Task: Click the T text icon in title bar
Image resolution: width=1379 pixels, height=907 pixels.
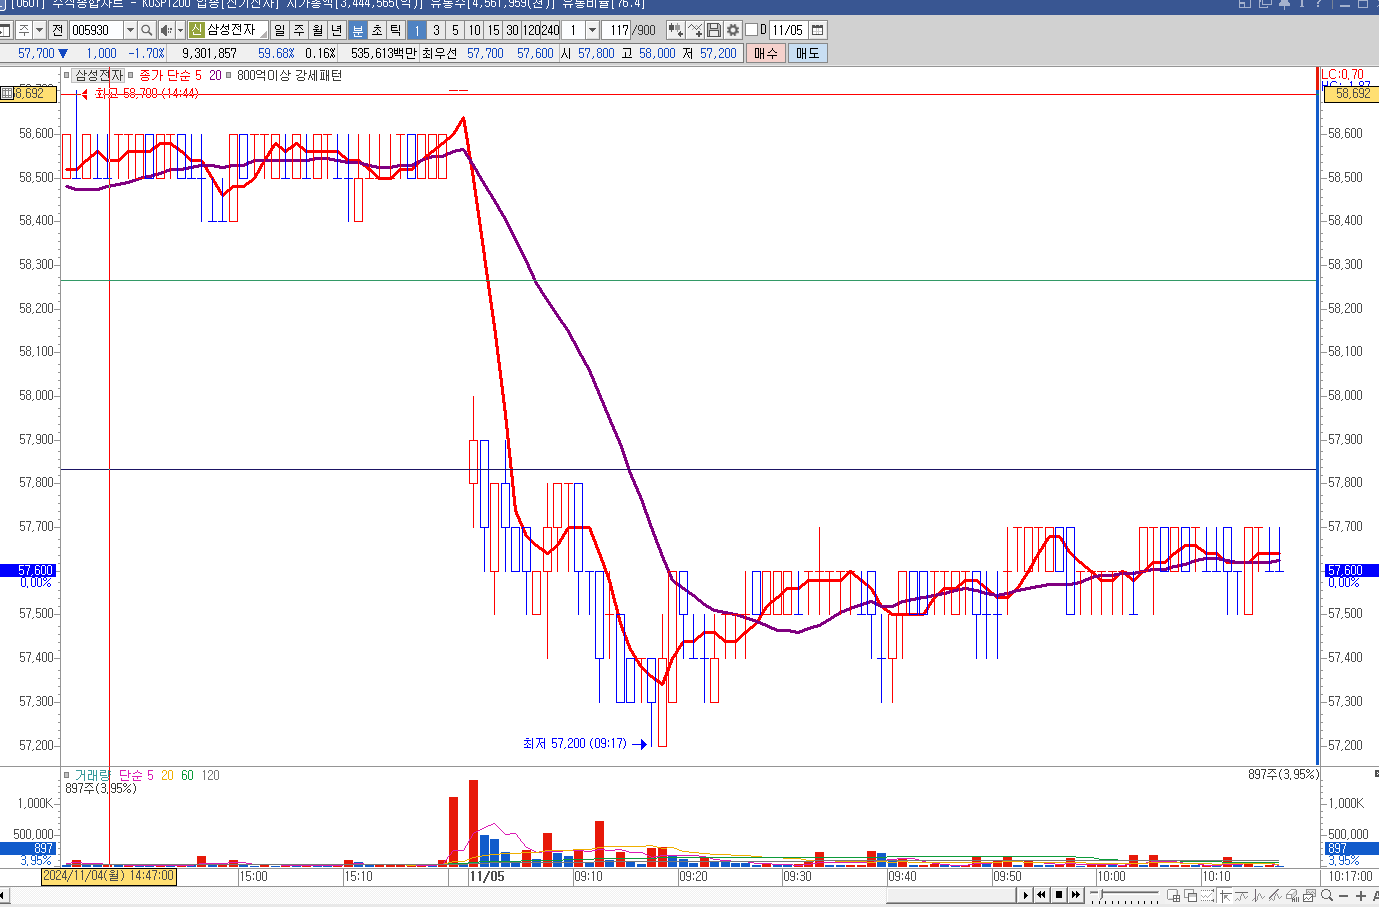Action: coord(1302,4)
